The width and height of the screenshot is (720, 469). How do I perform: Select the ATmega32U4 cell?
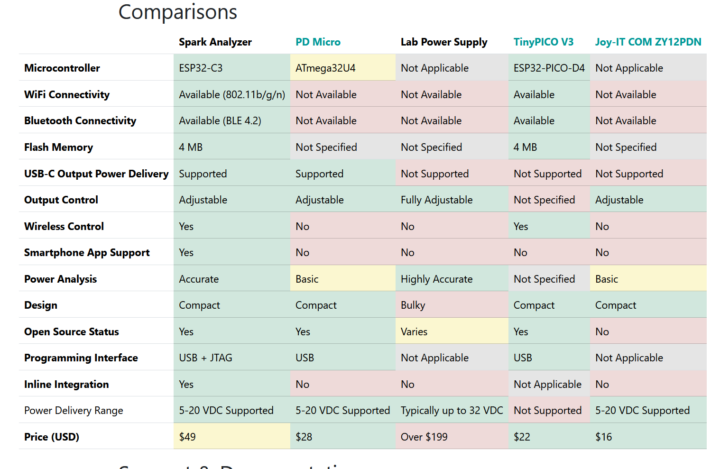click(343, 68)
